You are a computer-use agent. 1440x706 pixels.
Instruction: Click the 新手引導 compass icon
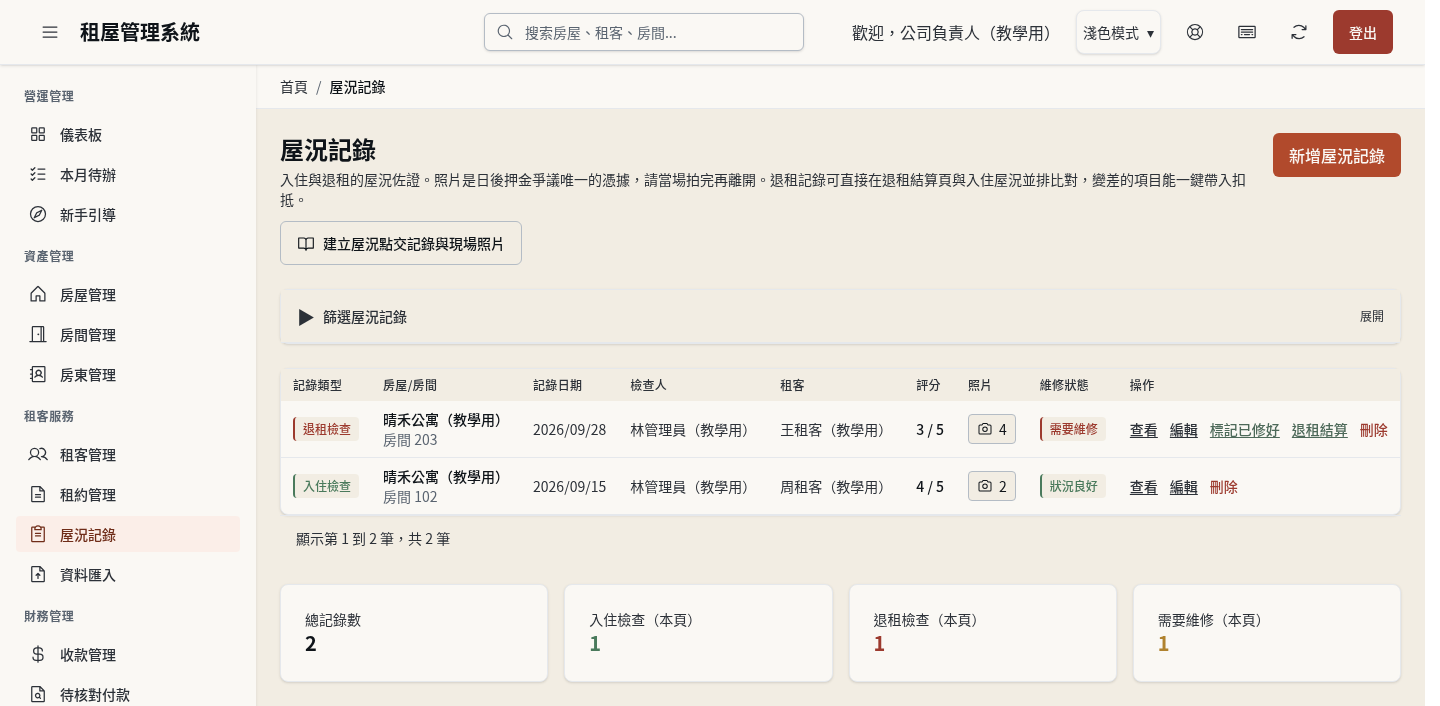[x=38, y=214]
